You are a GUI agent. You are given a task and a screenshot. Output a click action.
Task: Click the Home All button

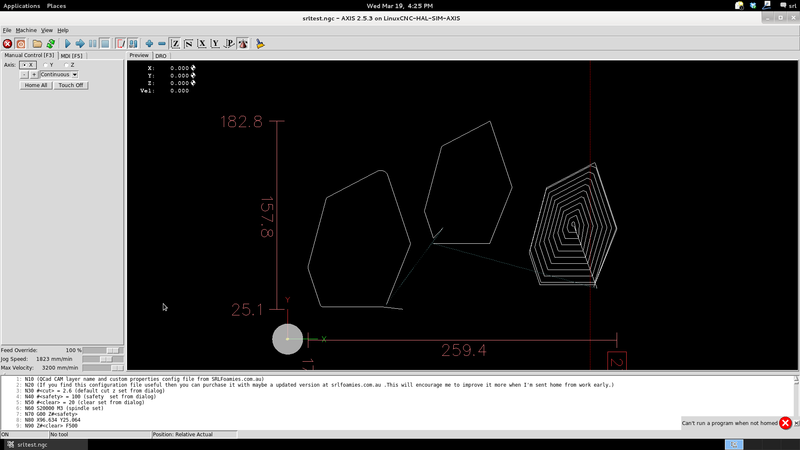(x=36, y=85)
